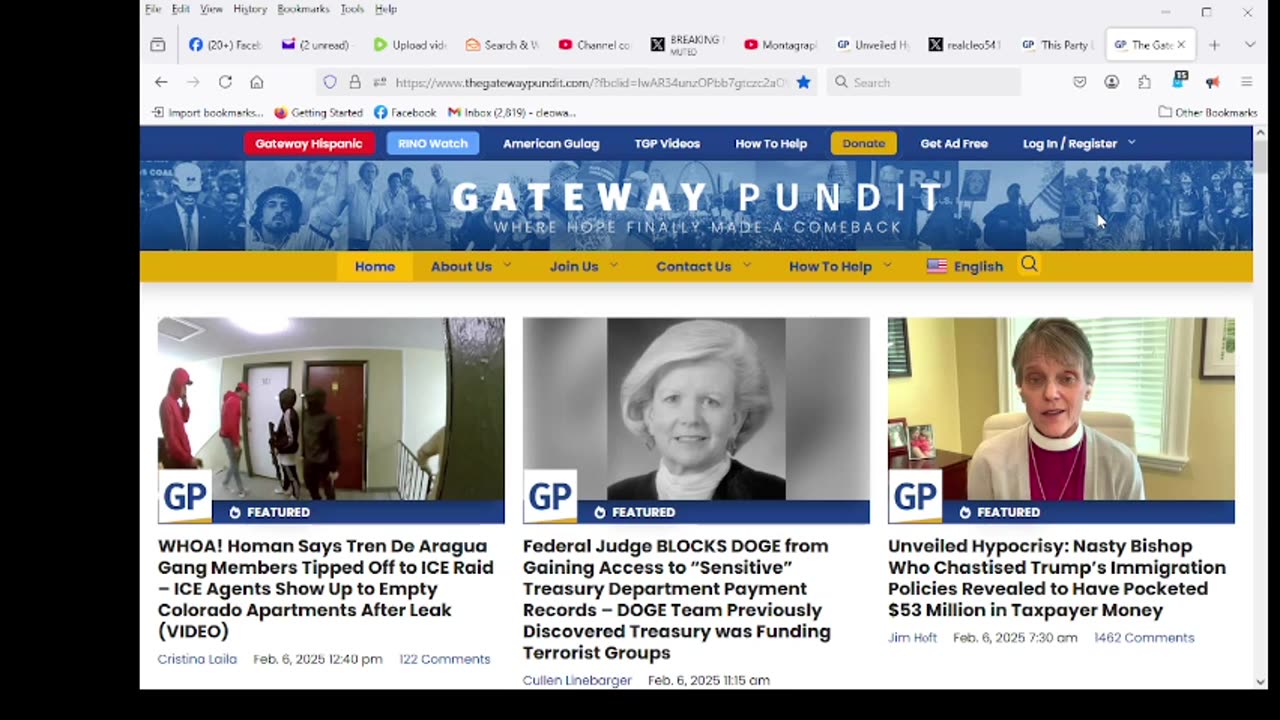Open the Help menu
This screenshot has height=720, width=1280.
(386, 9)
